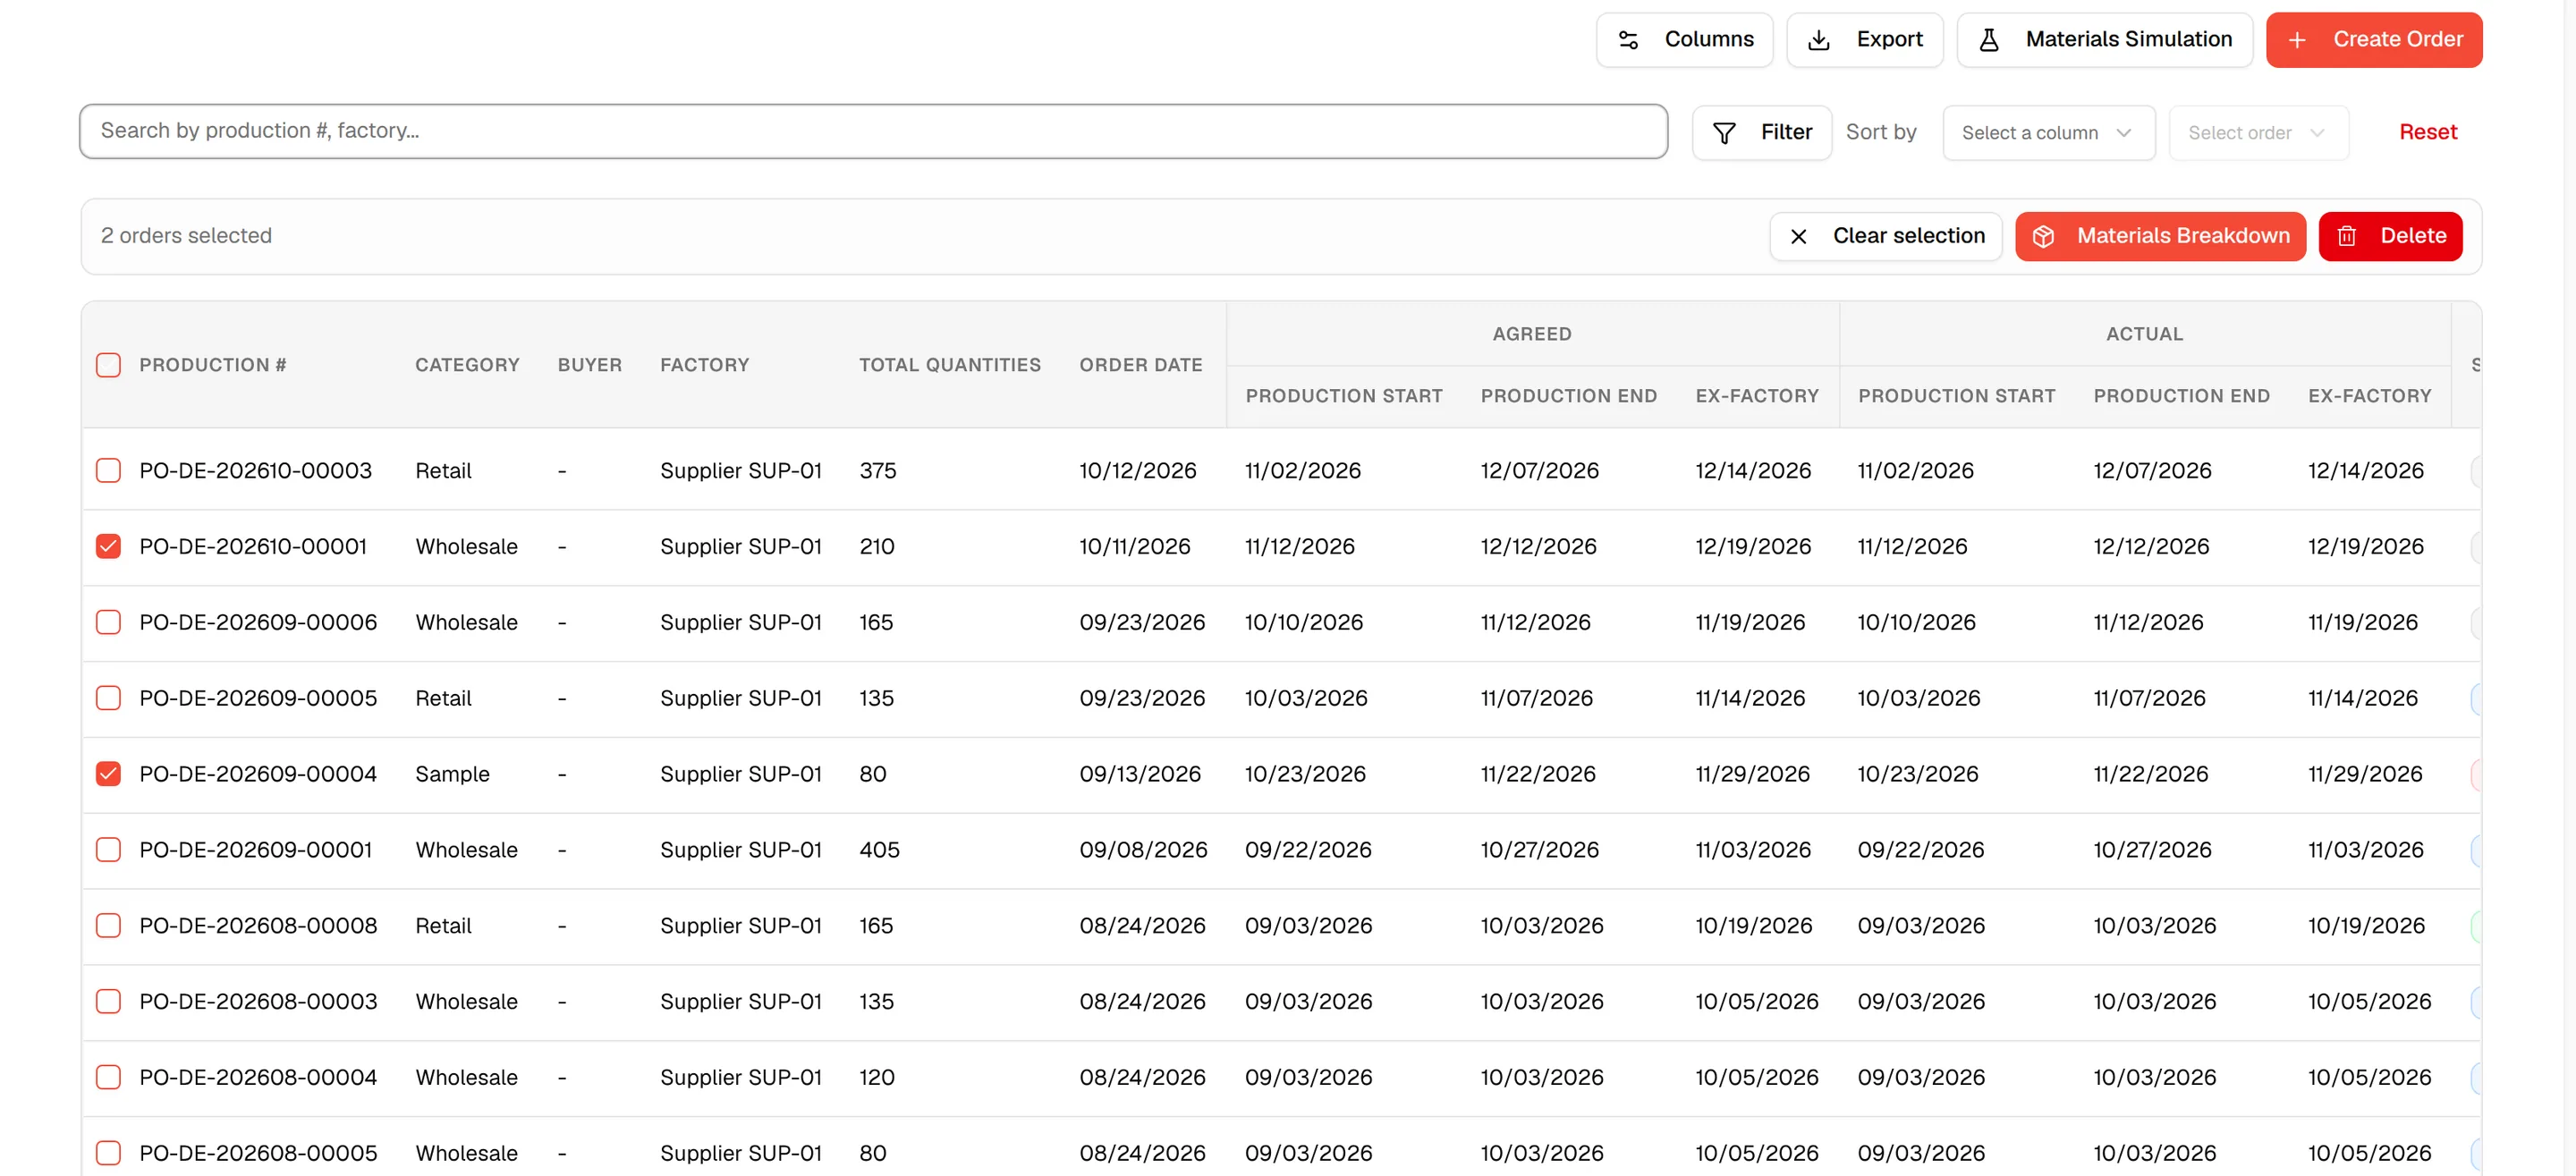
Task: Click Reset to clear sorting
Action: pyautogui.click(x=2427, y=132)
